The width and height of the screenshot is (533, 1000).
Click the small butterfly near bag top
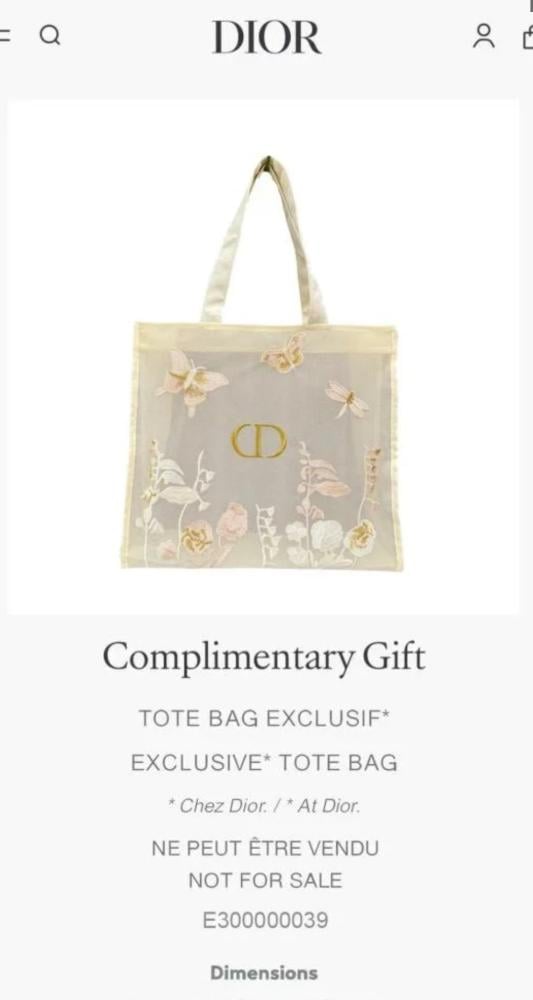pyautogui.click(x=284, y=354)
